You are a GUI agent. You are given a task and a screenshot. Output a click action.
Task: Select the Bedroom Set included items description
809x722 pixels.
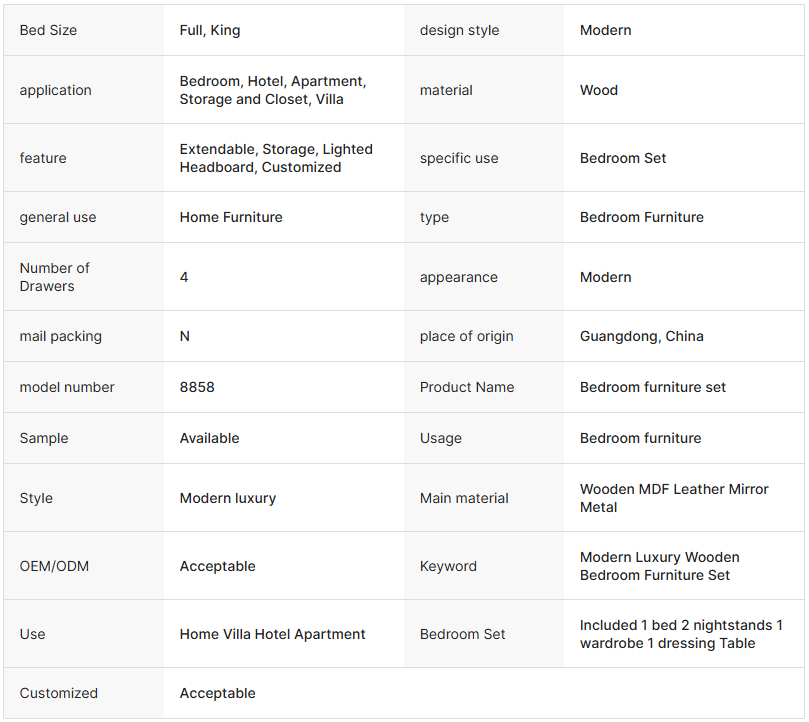(681, 634)
